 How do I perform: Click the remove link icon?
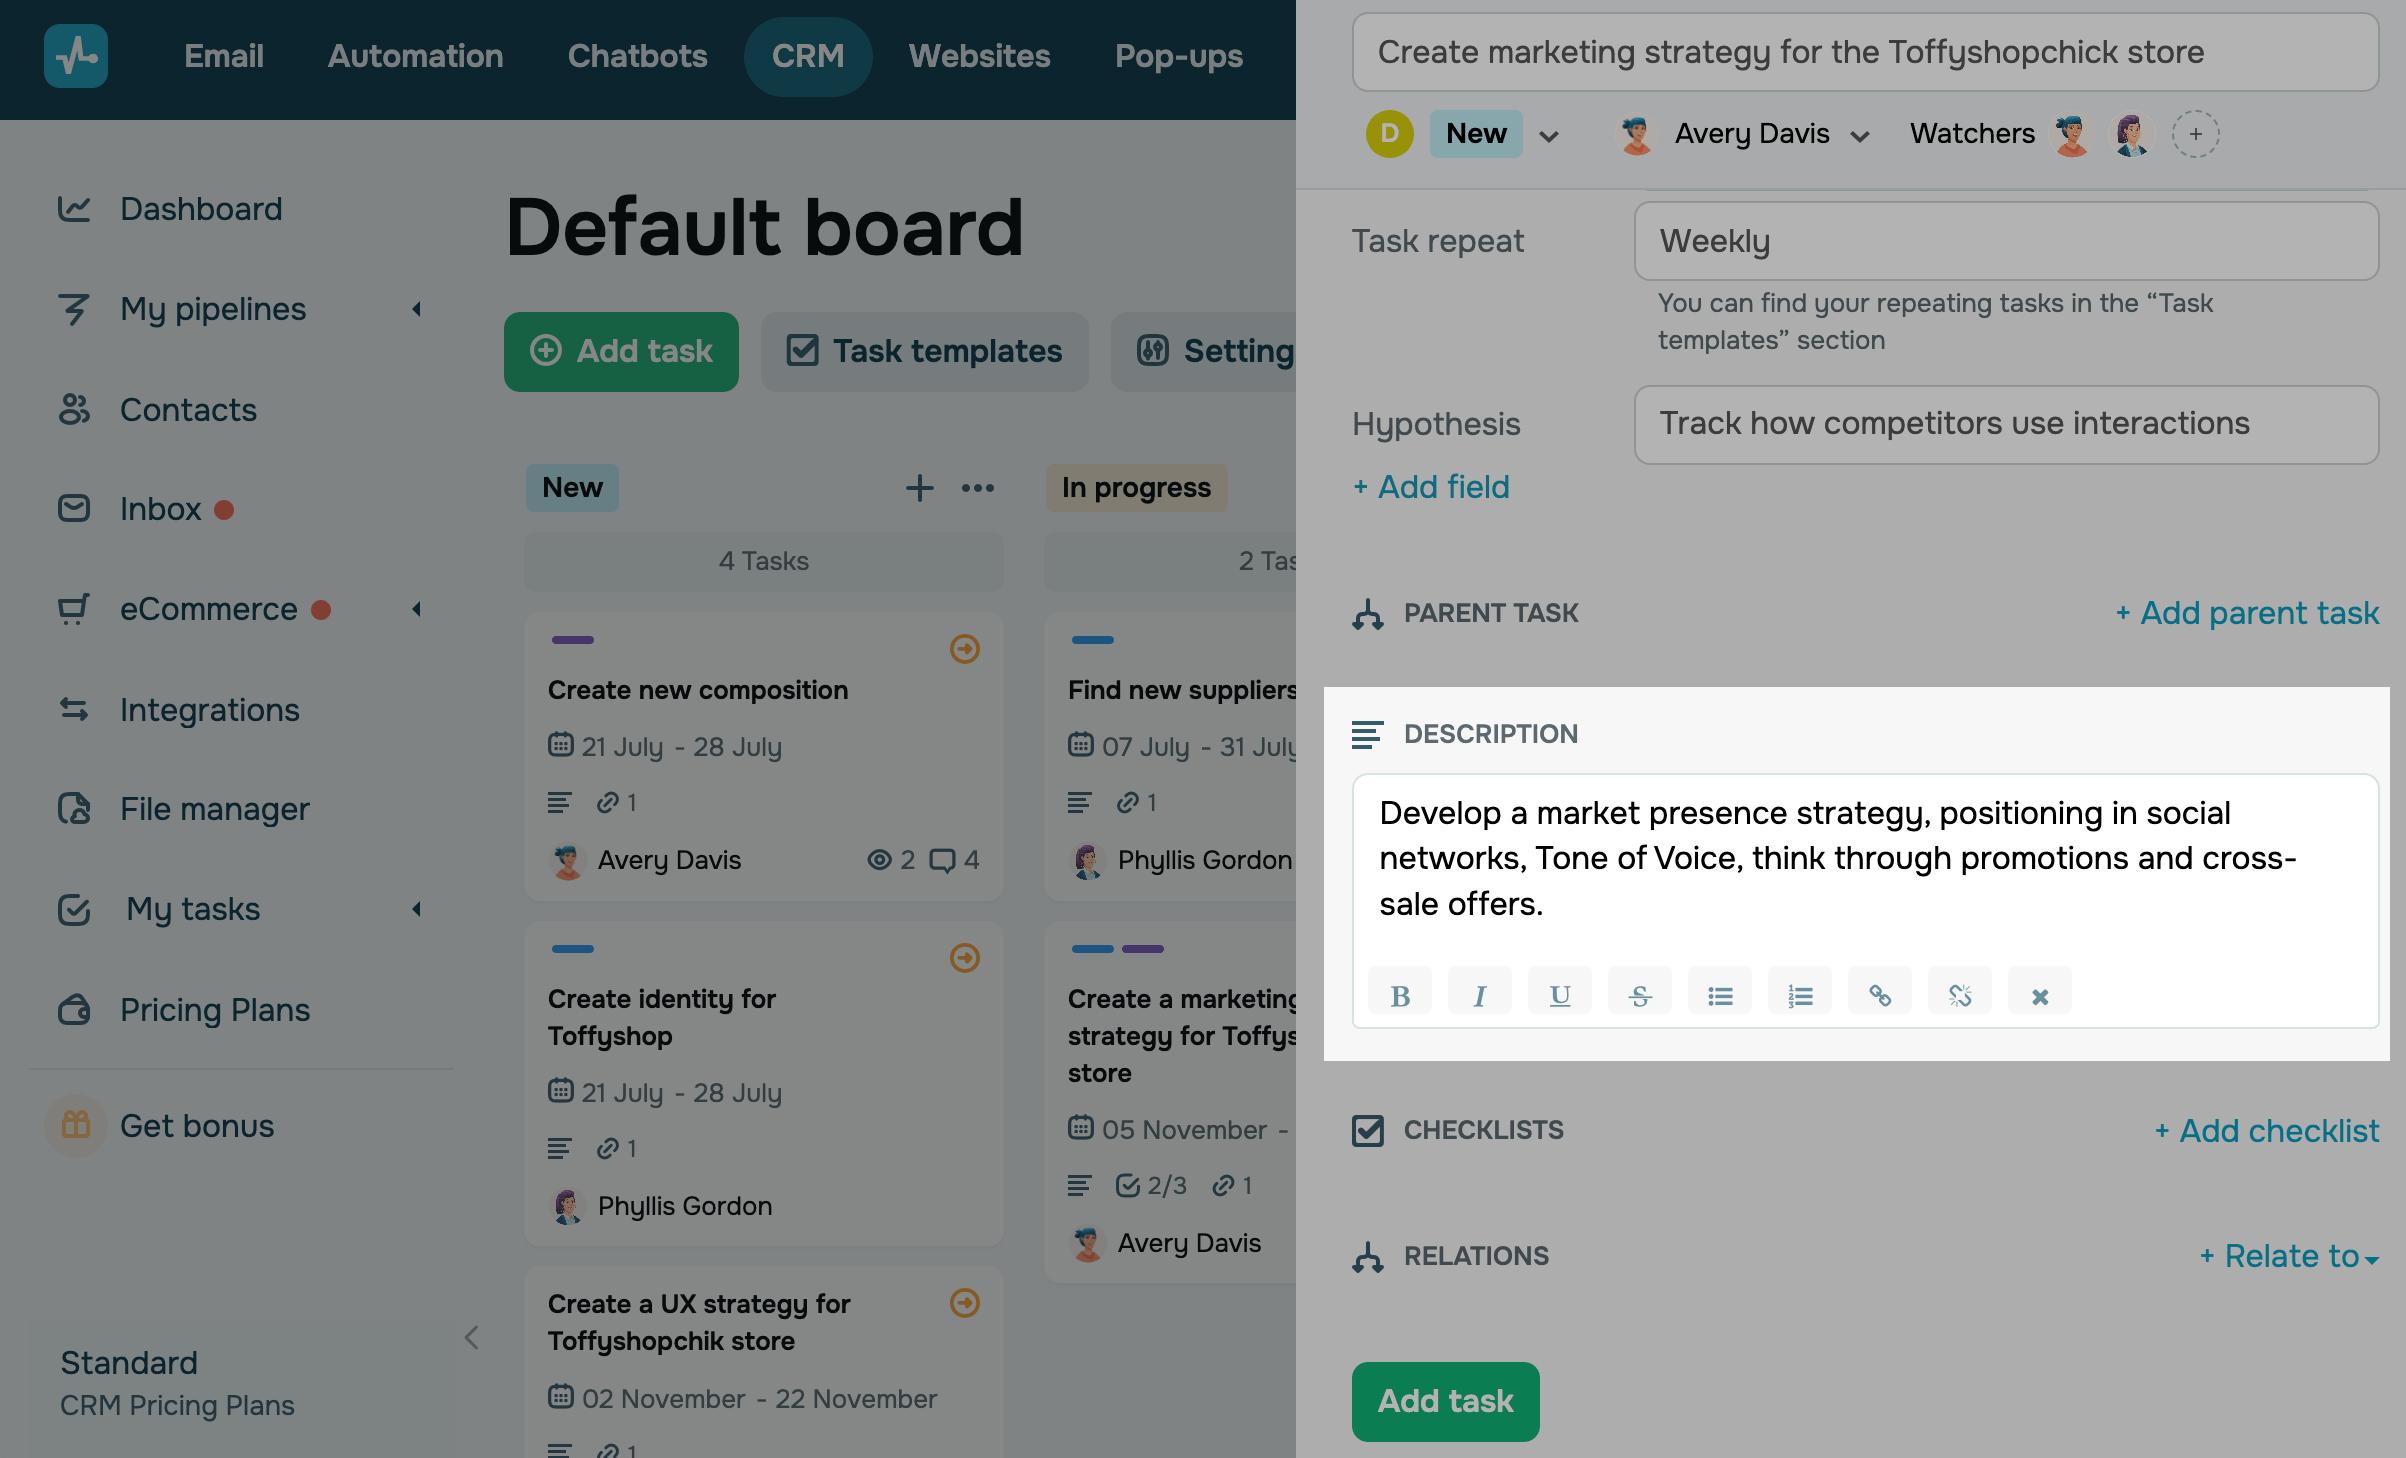tap(1959, 995)
